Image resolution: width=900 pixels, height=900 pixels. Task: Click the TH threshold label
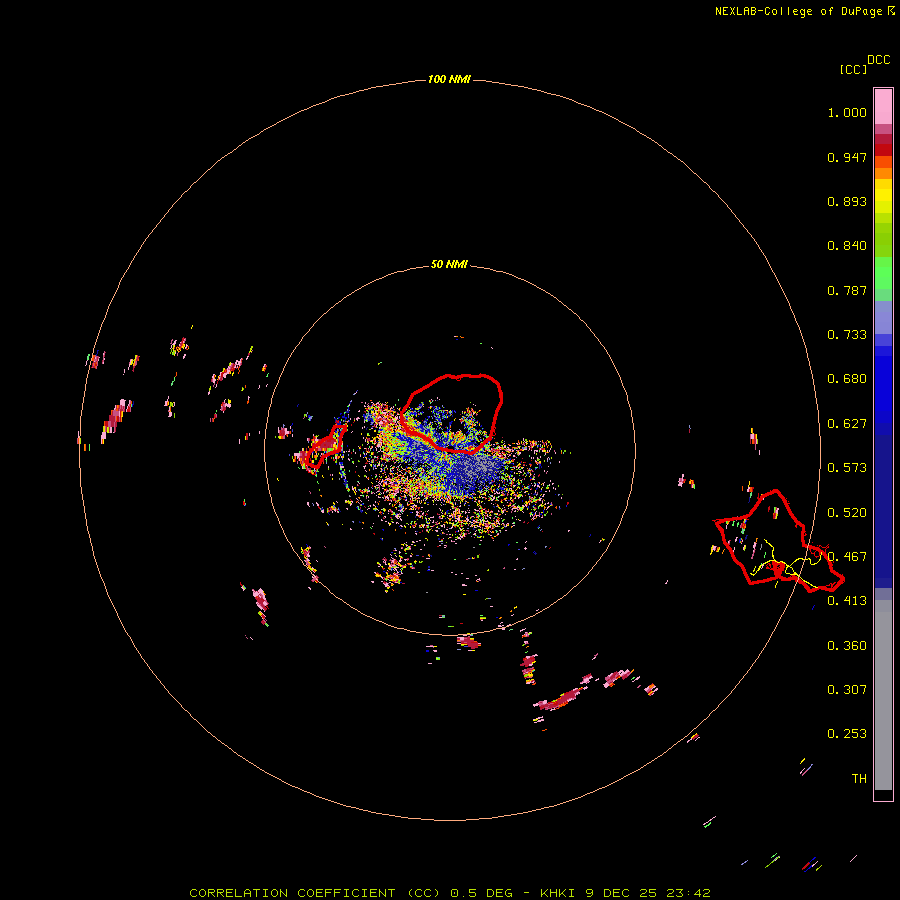pos(859,779)
